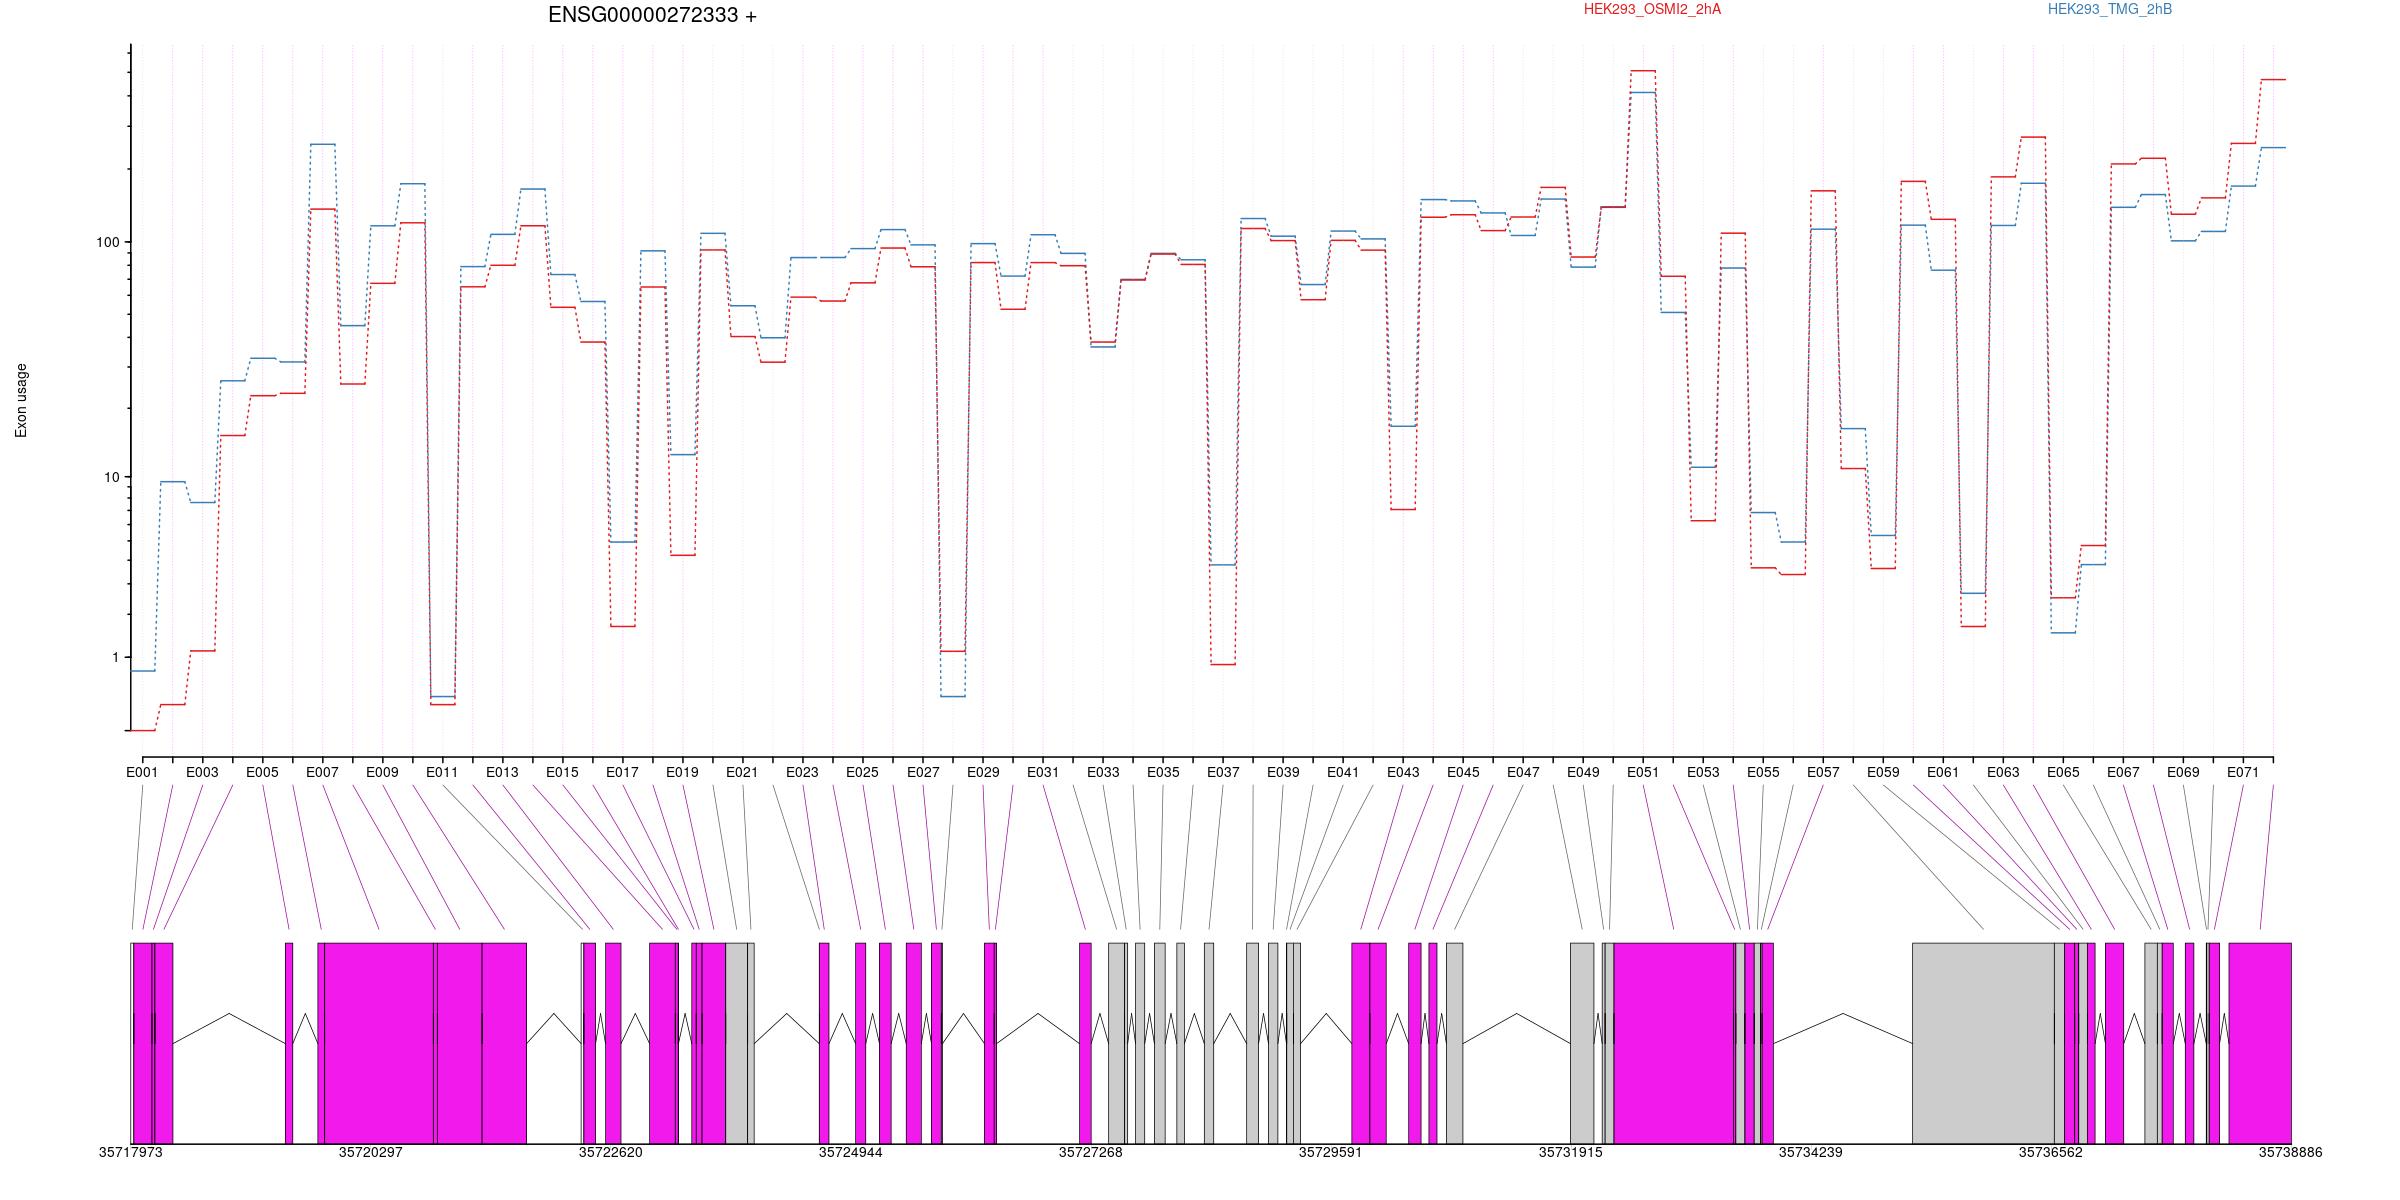Click exon label E065
This screenshot has height=1200, width=2400.
coord(2063,772)
